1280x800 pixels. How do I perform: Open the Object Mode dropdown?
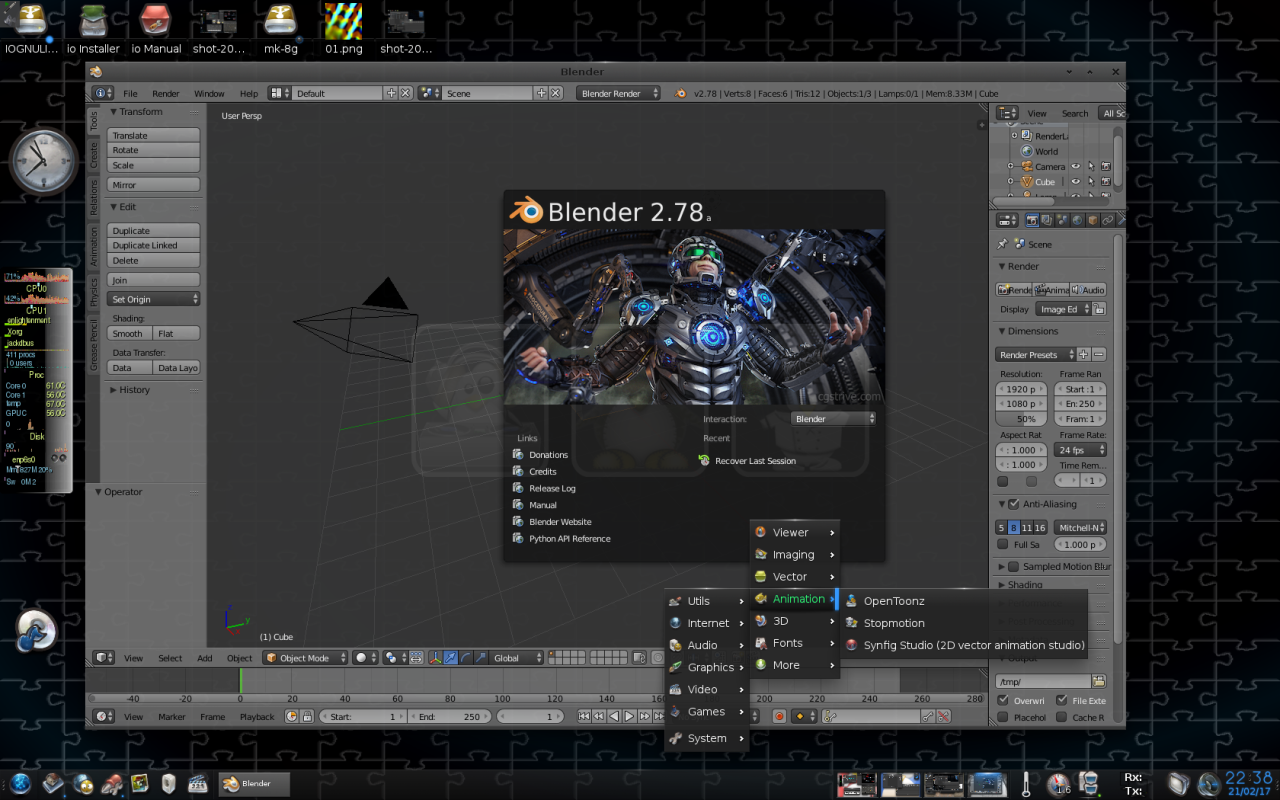point(305,658)
